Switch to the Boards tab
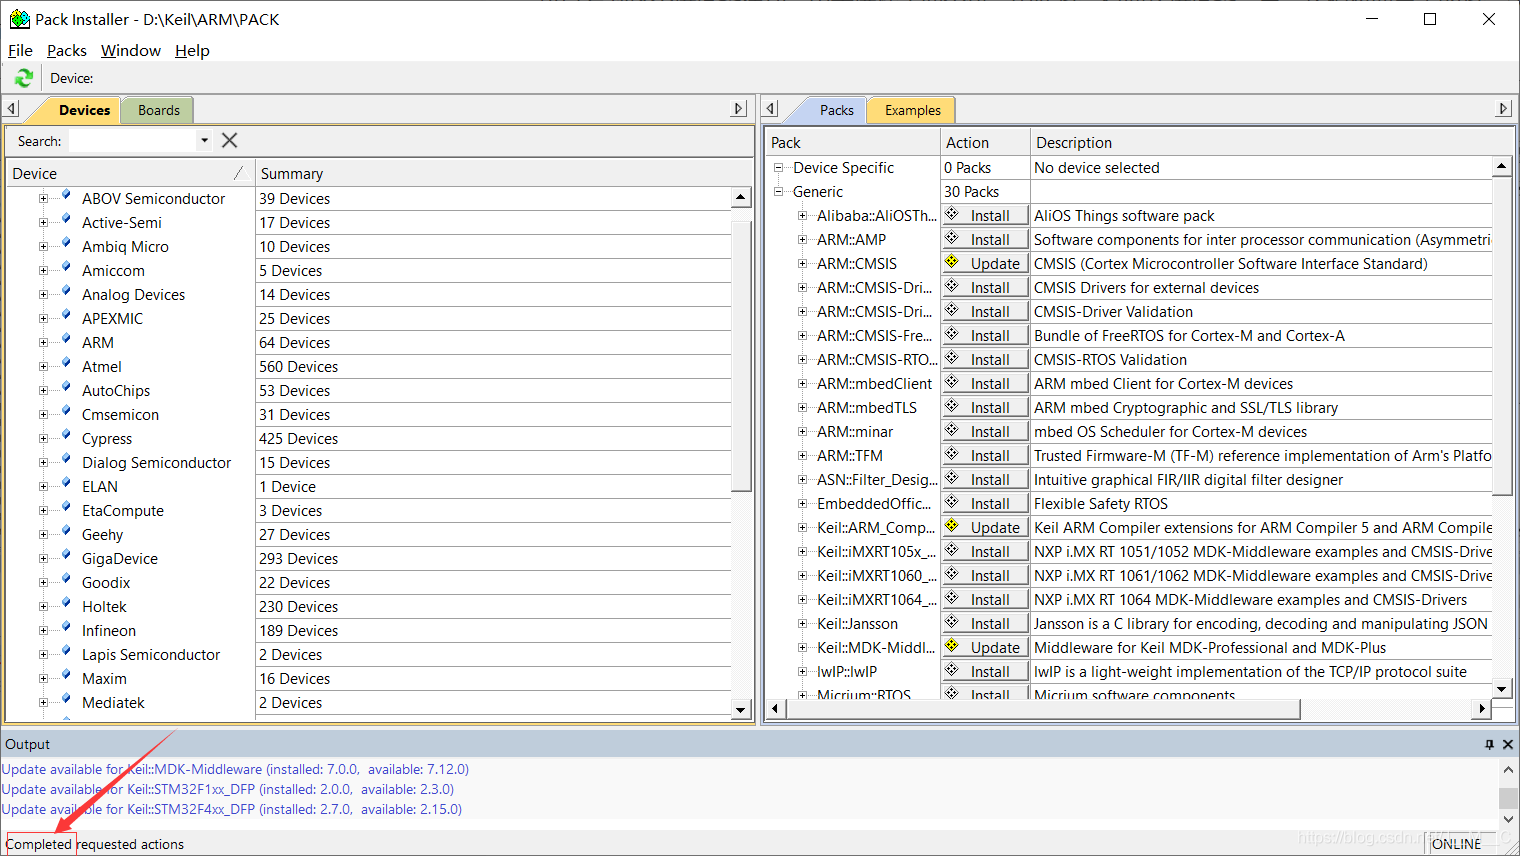Viewport: 1520px width, 856px height. [x=159, y=110]
